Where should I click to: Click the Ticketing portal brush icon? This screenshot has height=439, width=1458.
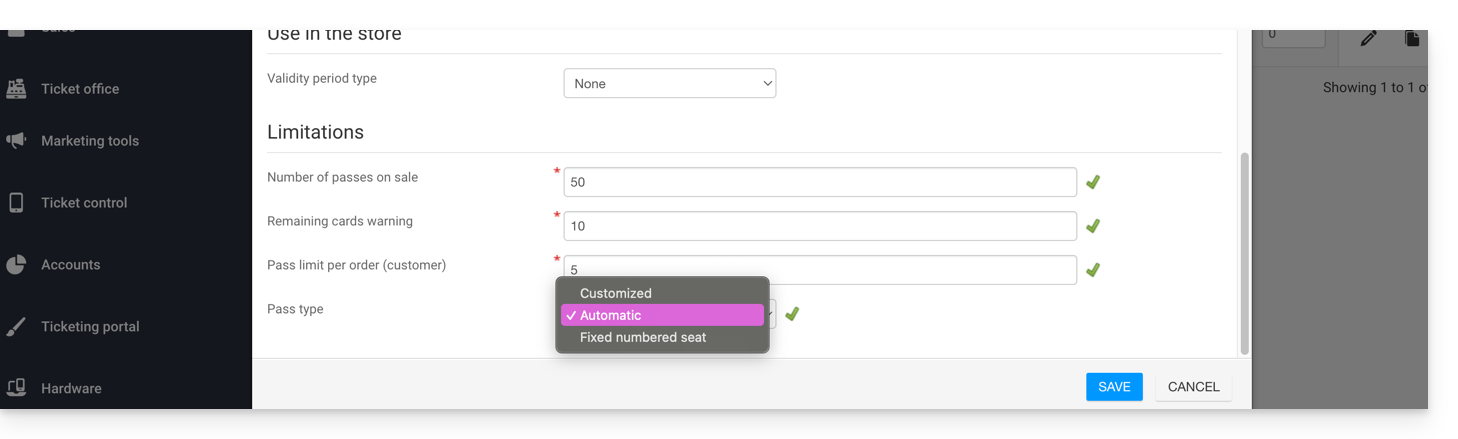16,327
